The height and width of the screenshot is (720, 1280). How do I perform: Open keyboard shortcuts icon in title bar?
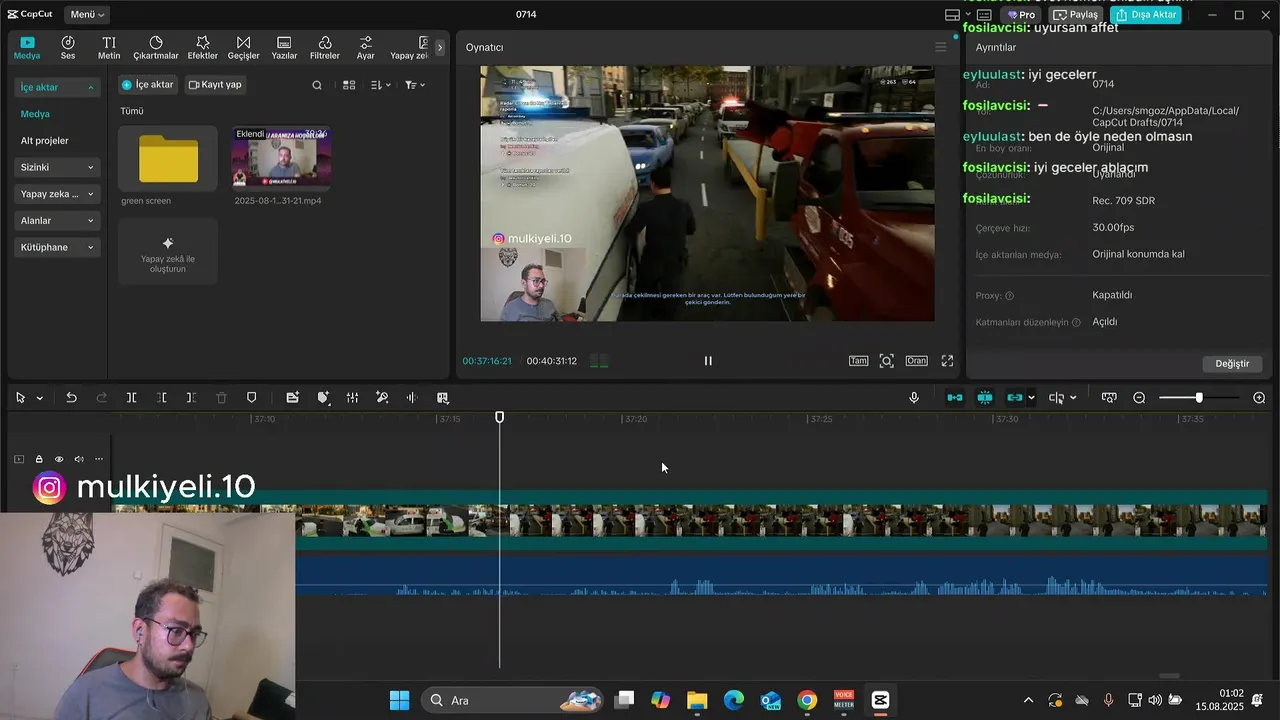click(x=984, y=15)
